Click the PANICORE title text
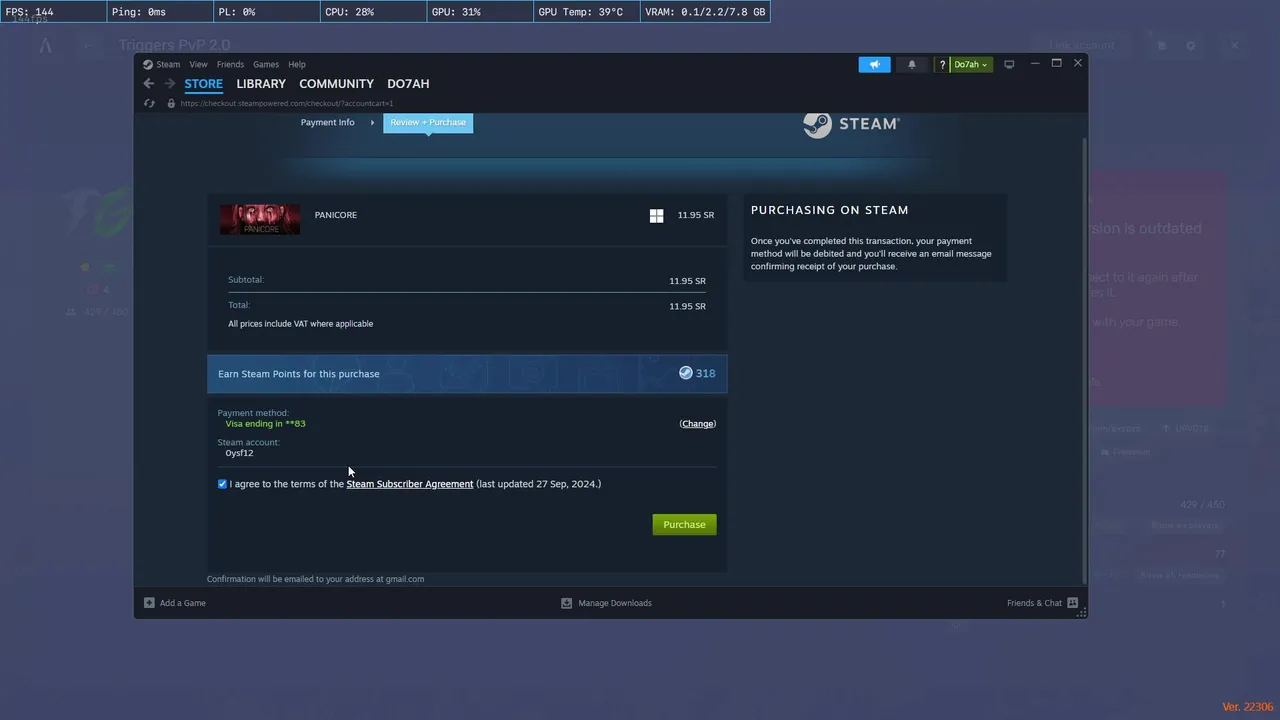 335,215
